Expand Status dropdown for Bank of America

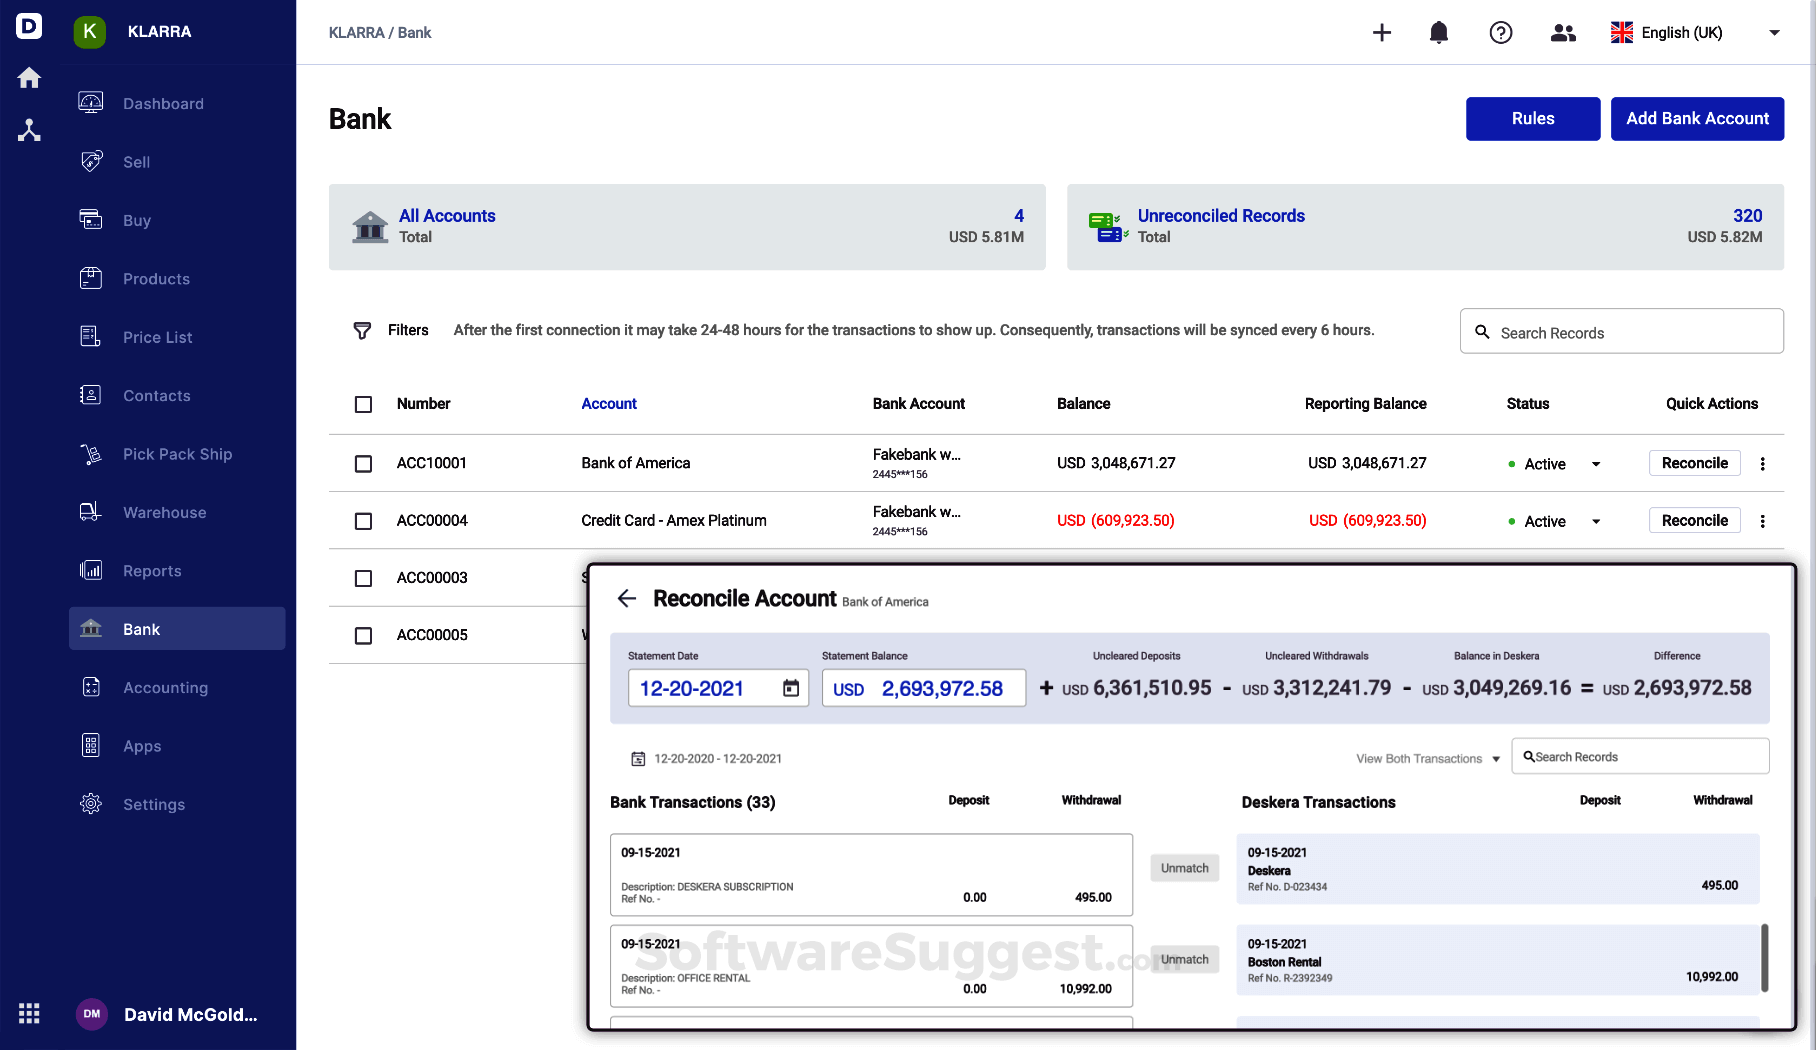[x=1596, y=464]
